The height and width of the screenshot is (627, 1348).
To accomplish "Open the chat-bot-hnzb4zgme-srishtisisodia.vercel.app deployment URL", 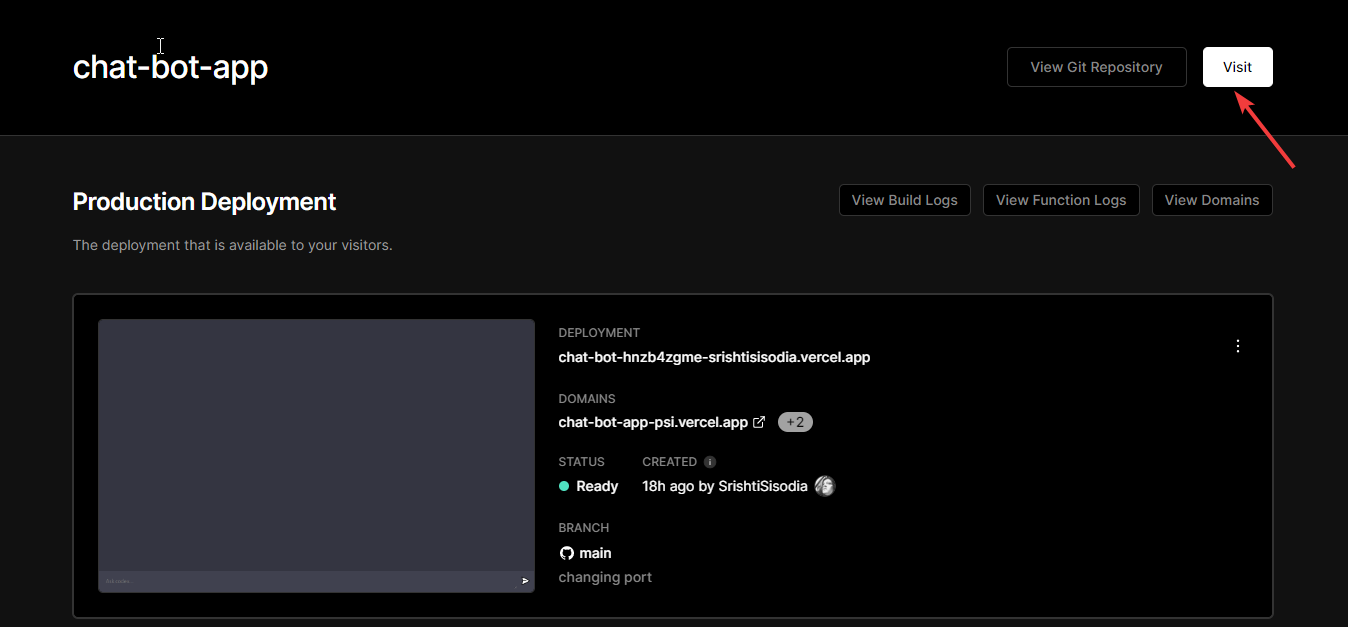I will tap(714, 357).
